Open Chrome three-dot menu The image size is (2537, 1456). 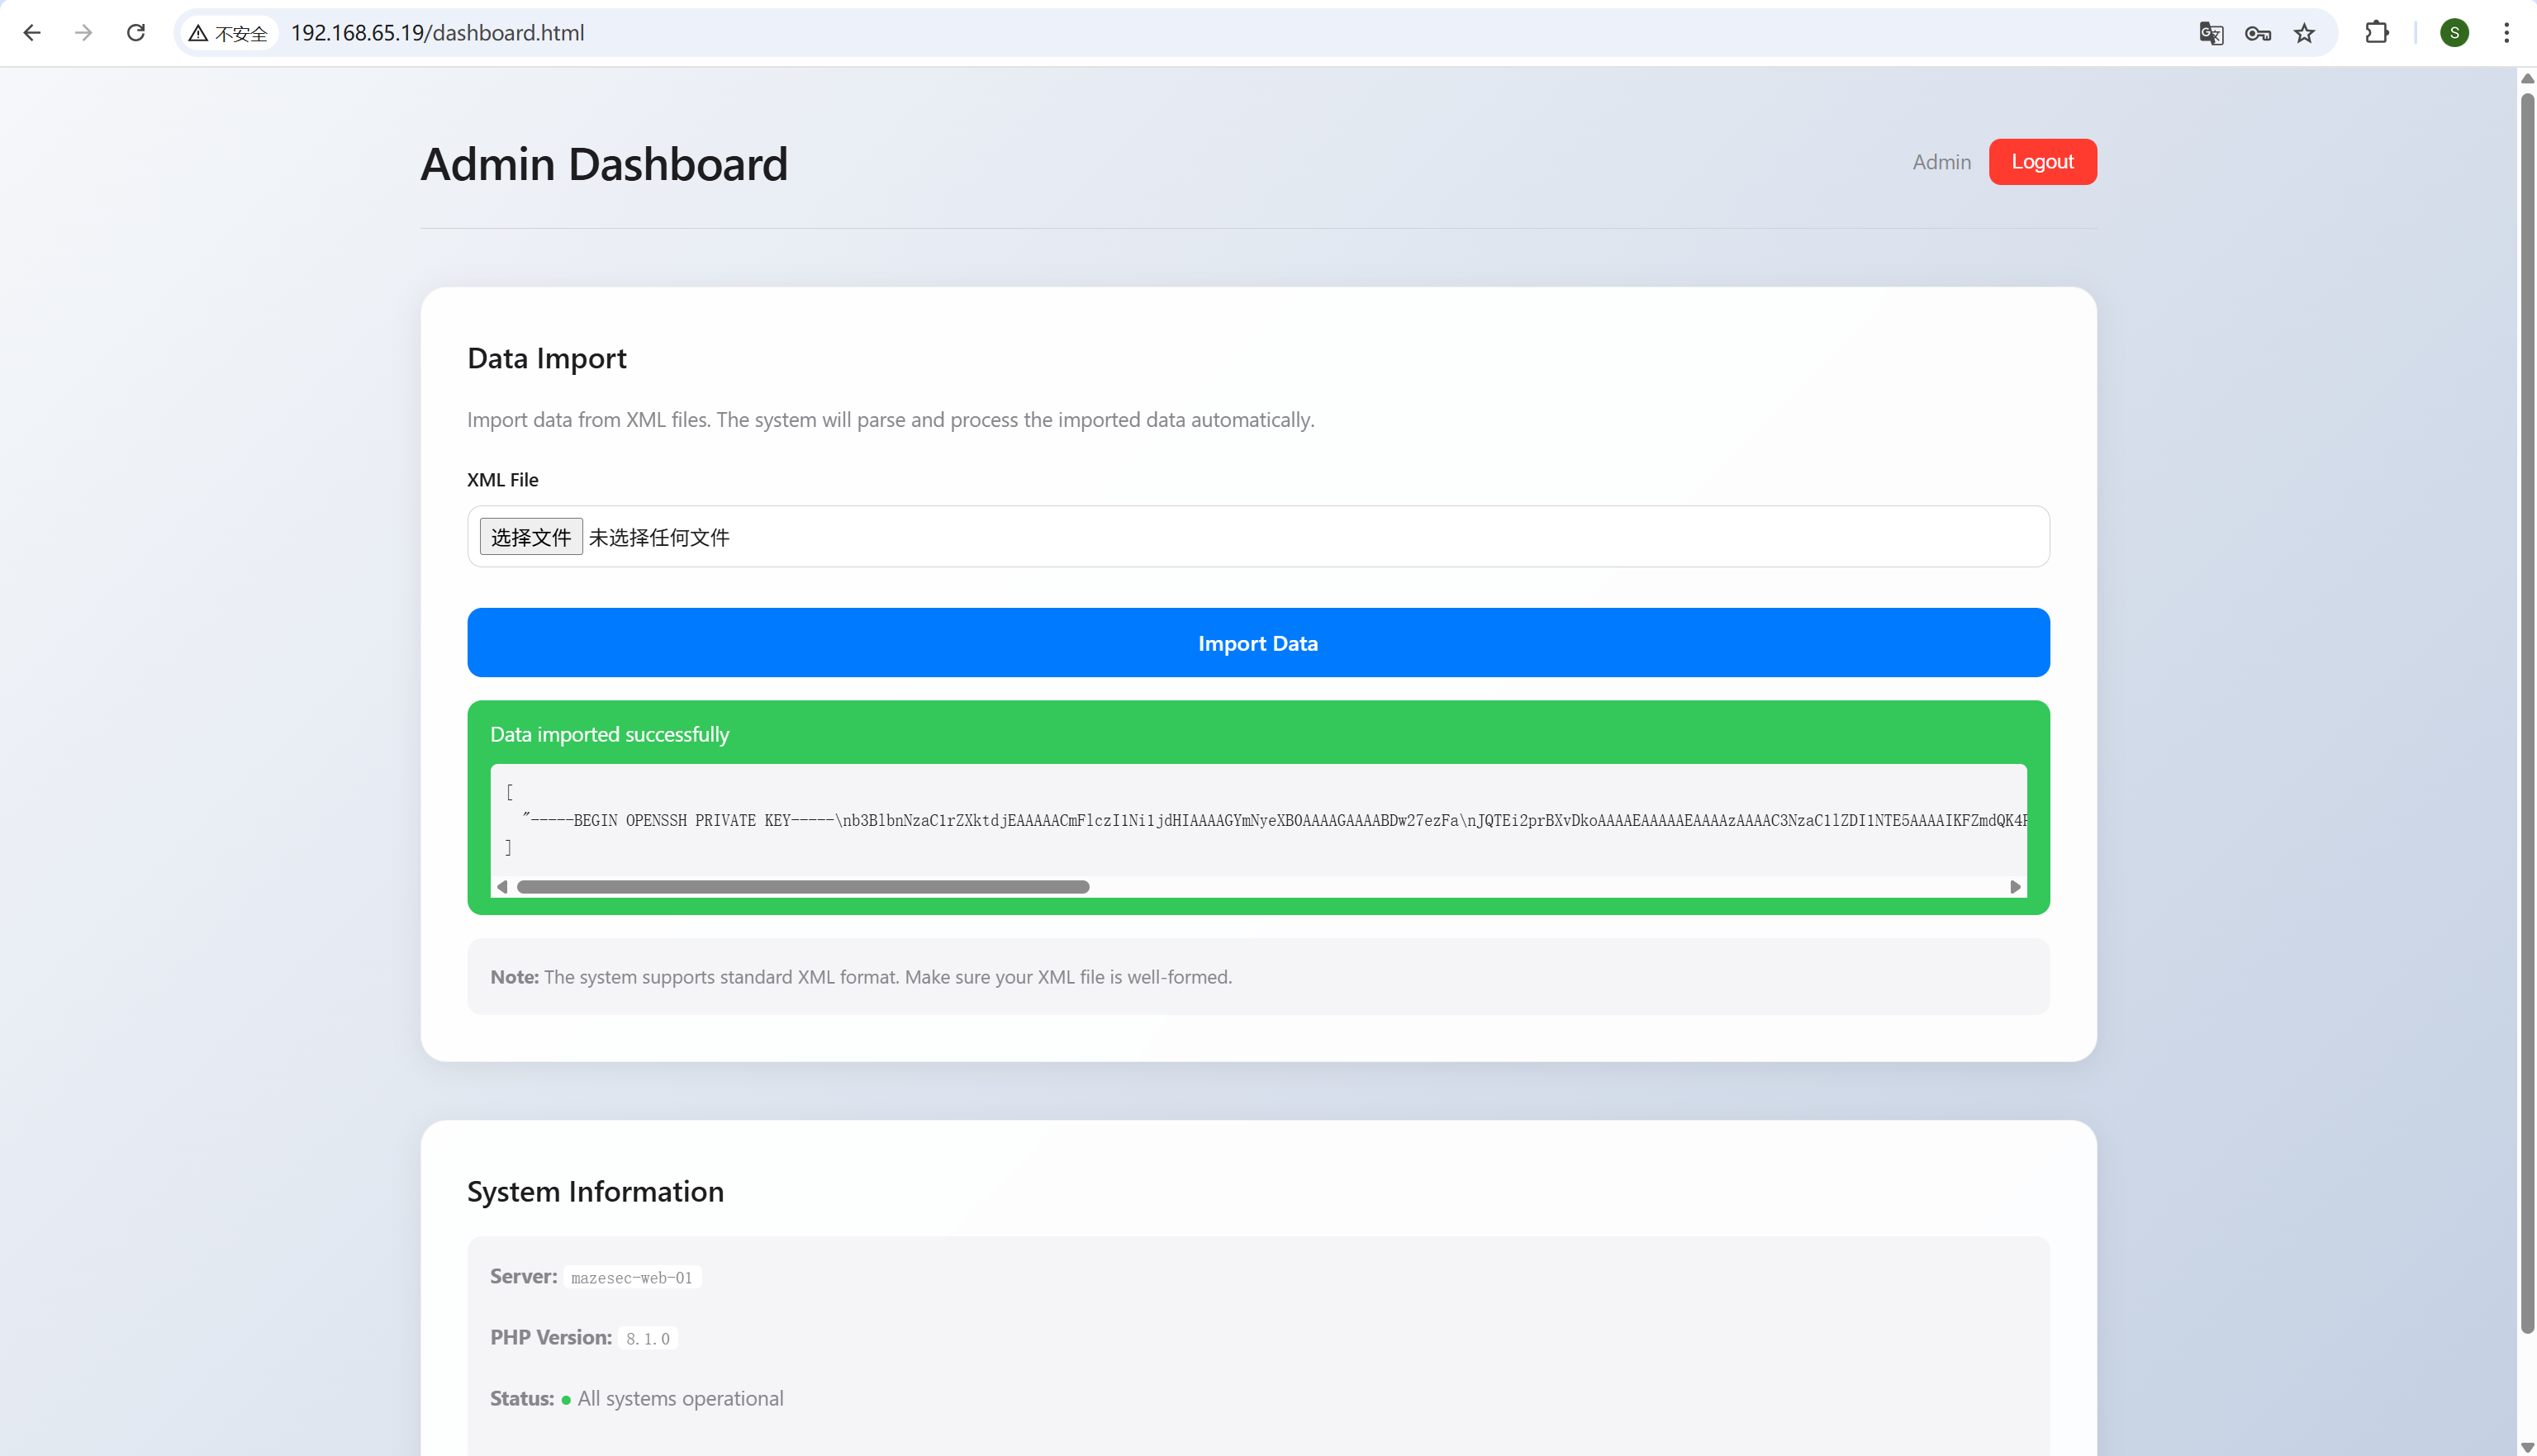click(x=2506, y=33)
